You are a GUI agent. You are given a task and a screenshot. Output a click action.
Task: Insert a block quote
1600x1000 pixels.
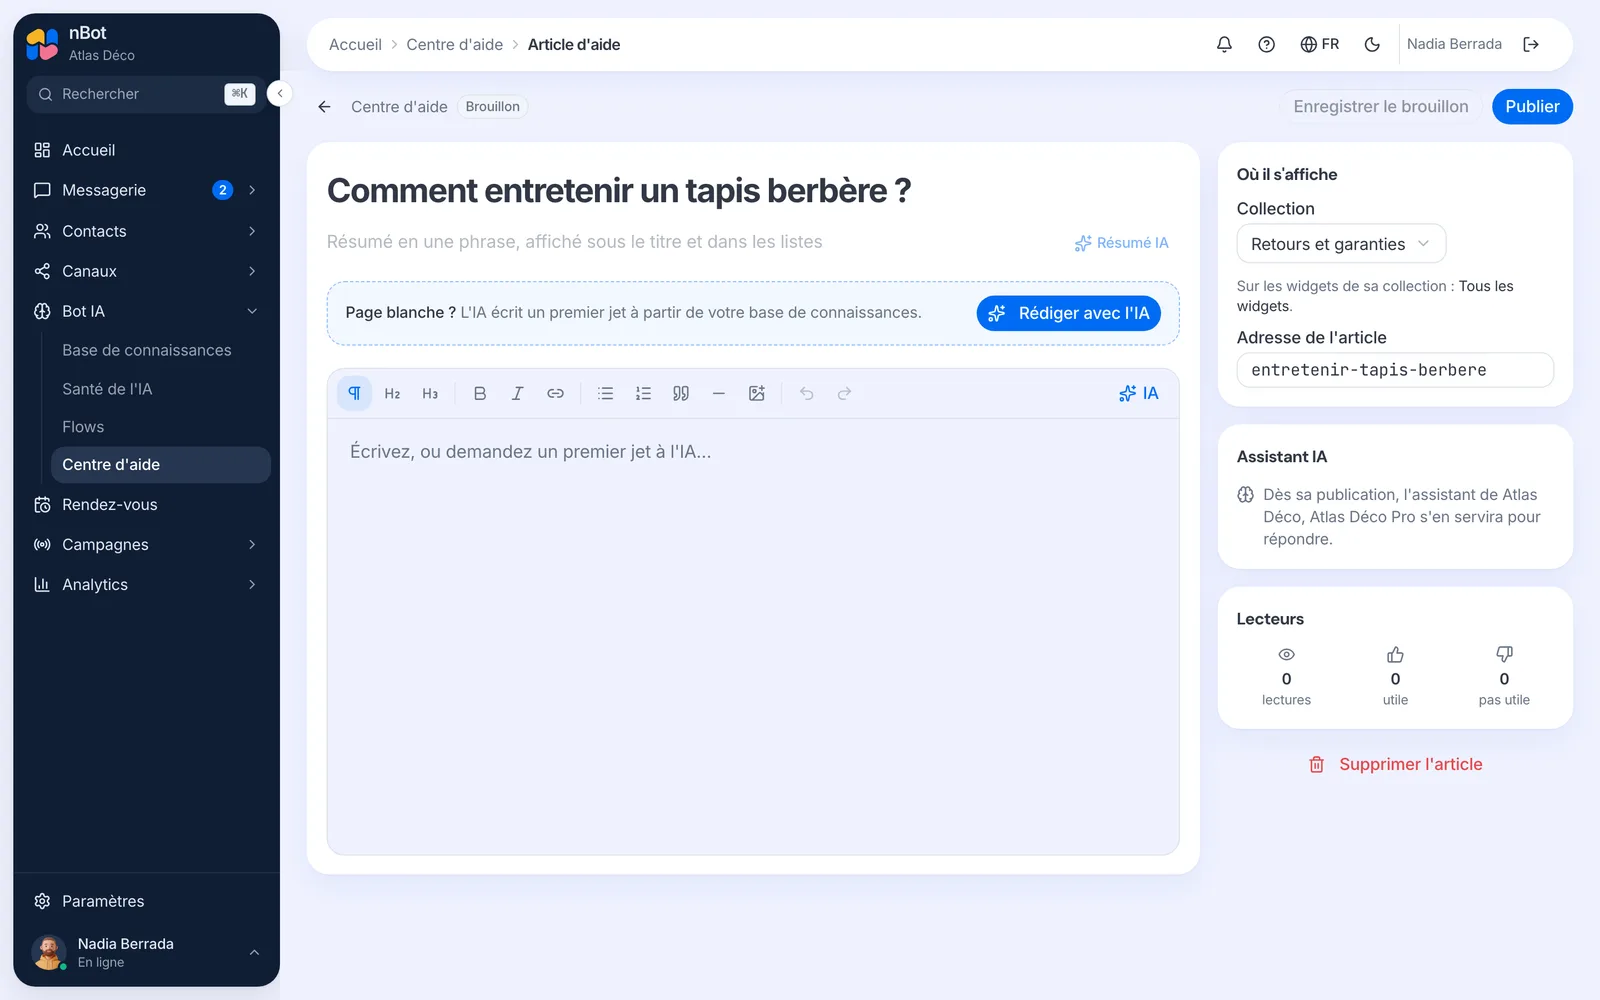681,394
